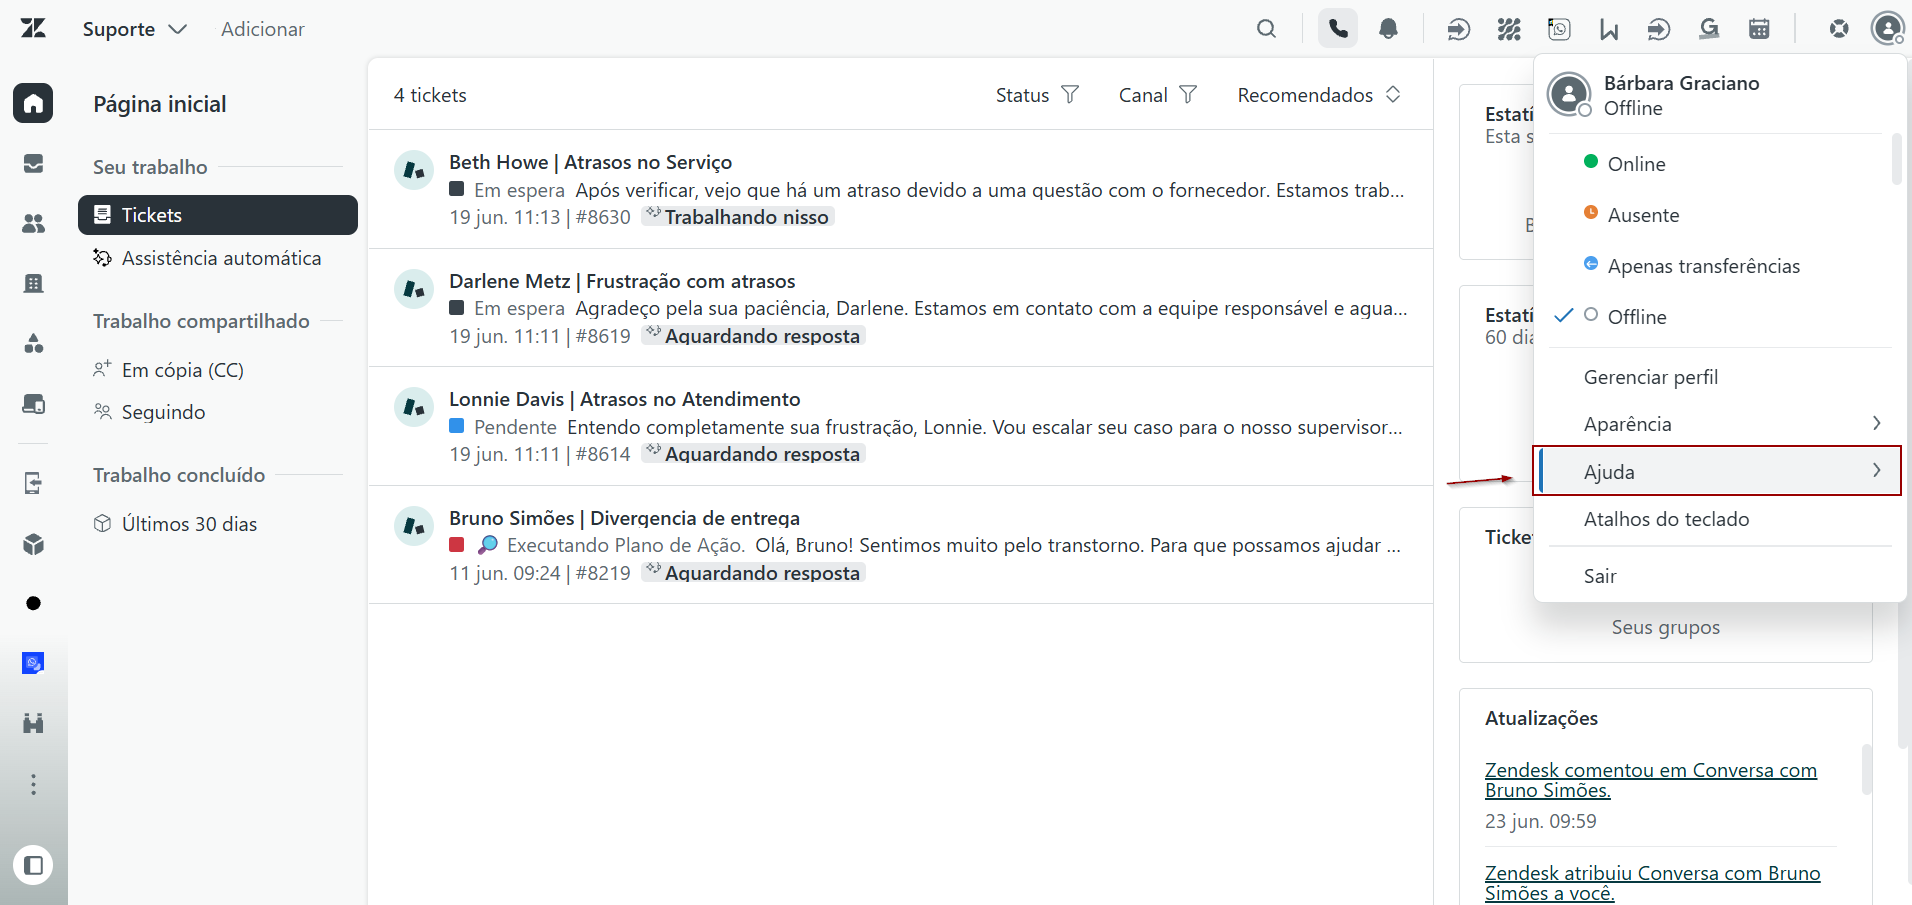
Task: Expand the Ajuda submenu arrow
Action: click(x=1876, y=470)
